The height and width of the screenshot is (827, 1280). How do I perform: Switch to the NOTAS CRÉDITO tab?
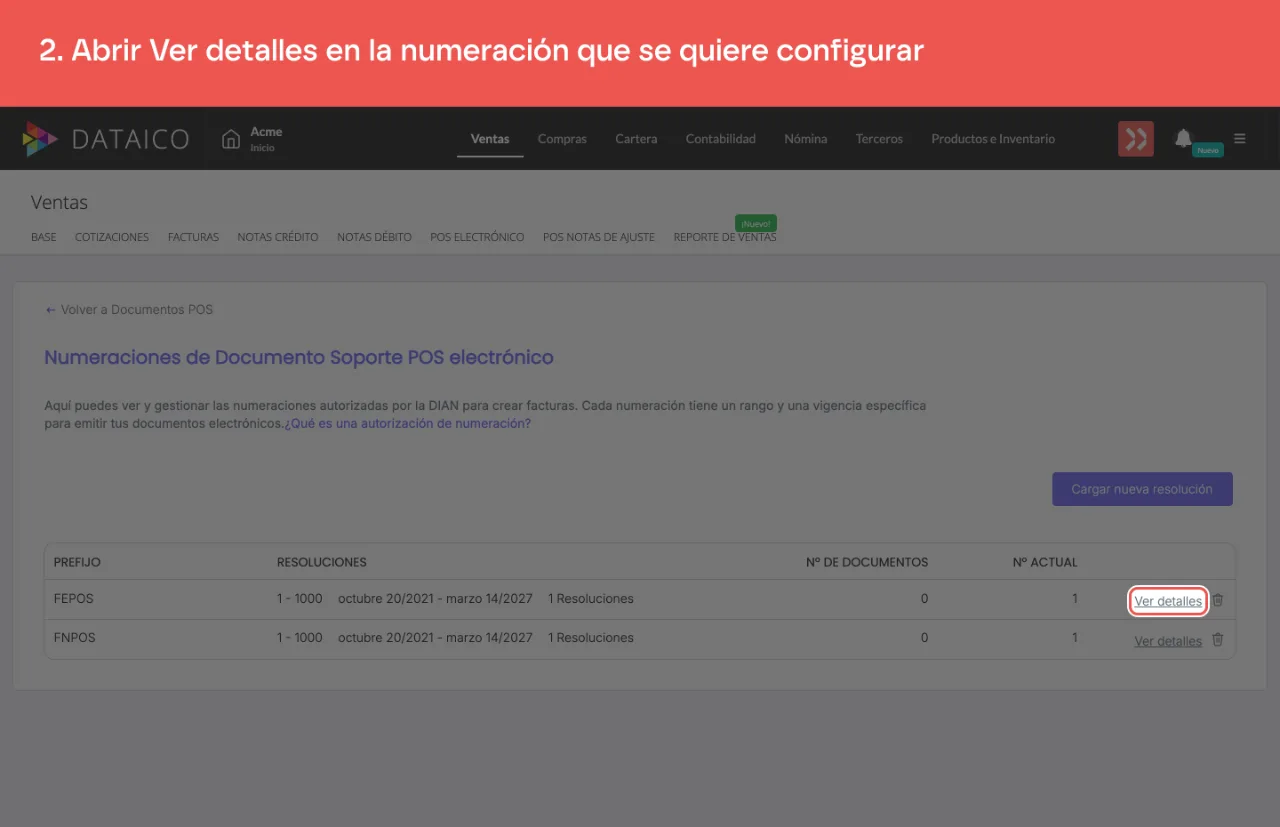click(x=278, y=237)
